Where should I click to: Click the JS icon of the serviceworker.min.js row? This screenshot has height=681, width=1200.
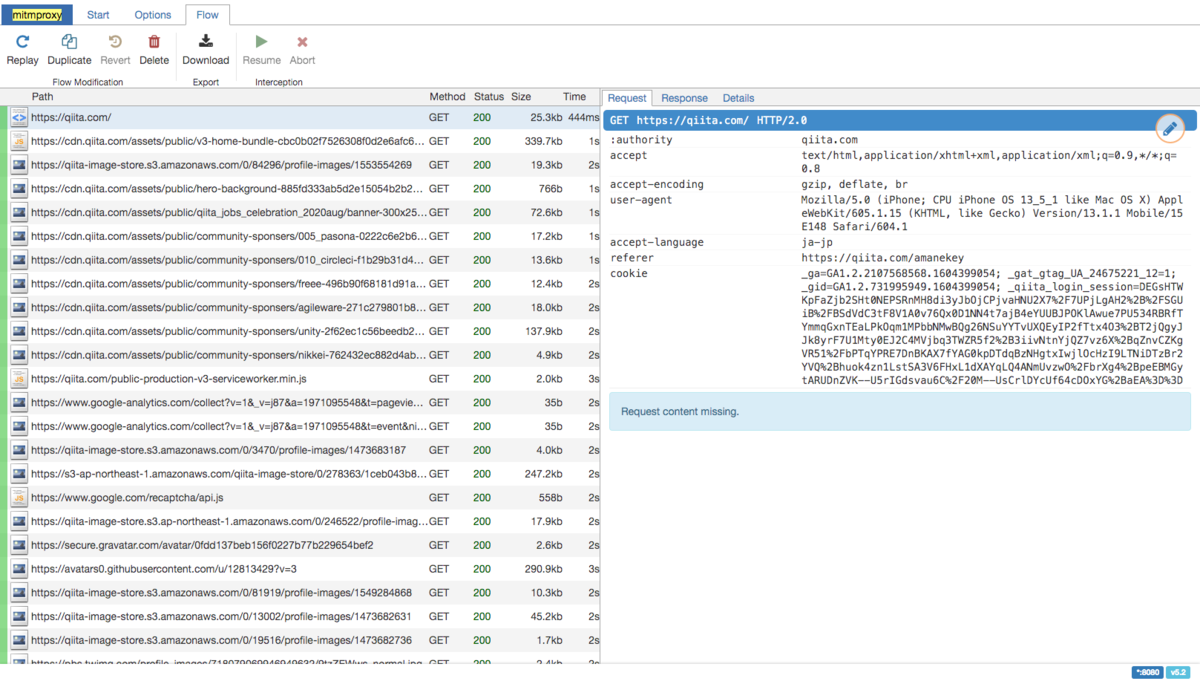[19, 379]
